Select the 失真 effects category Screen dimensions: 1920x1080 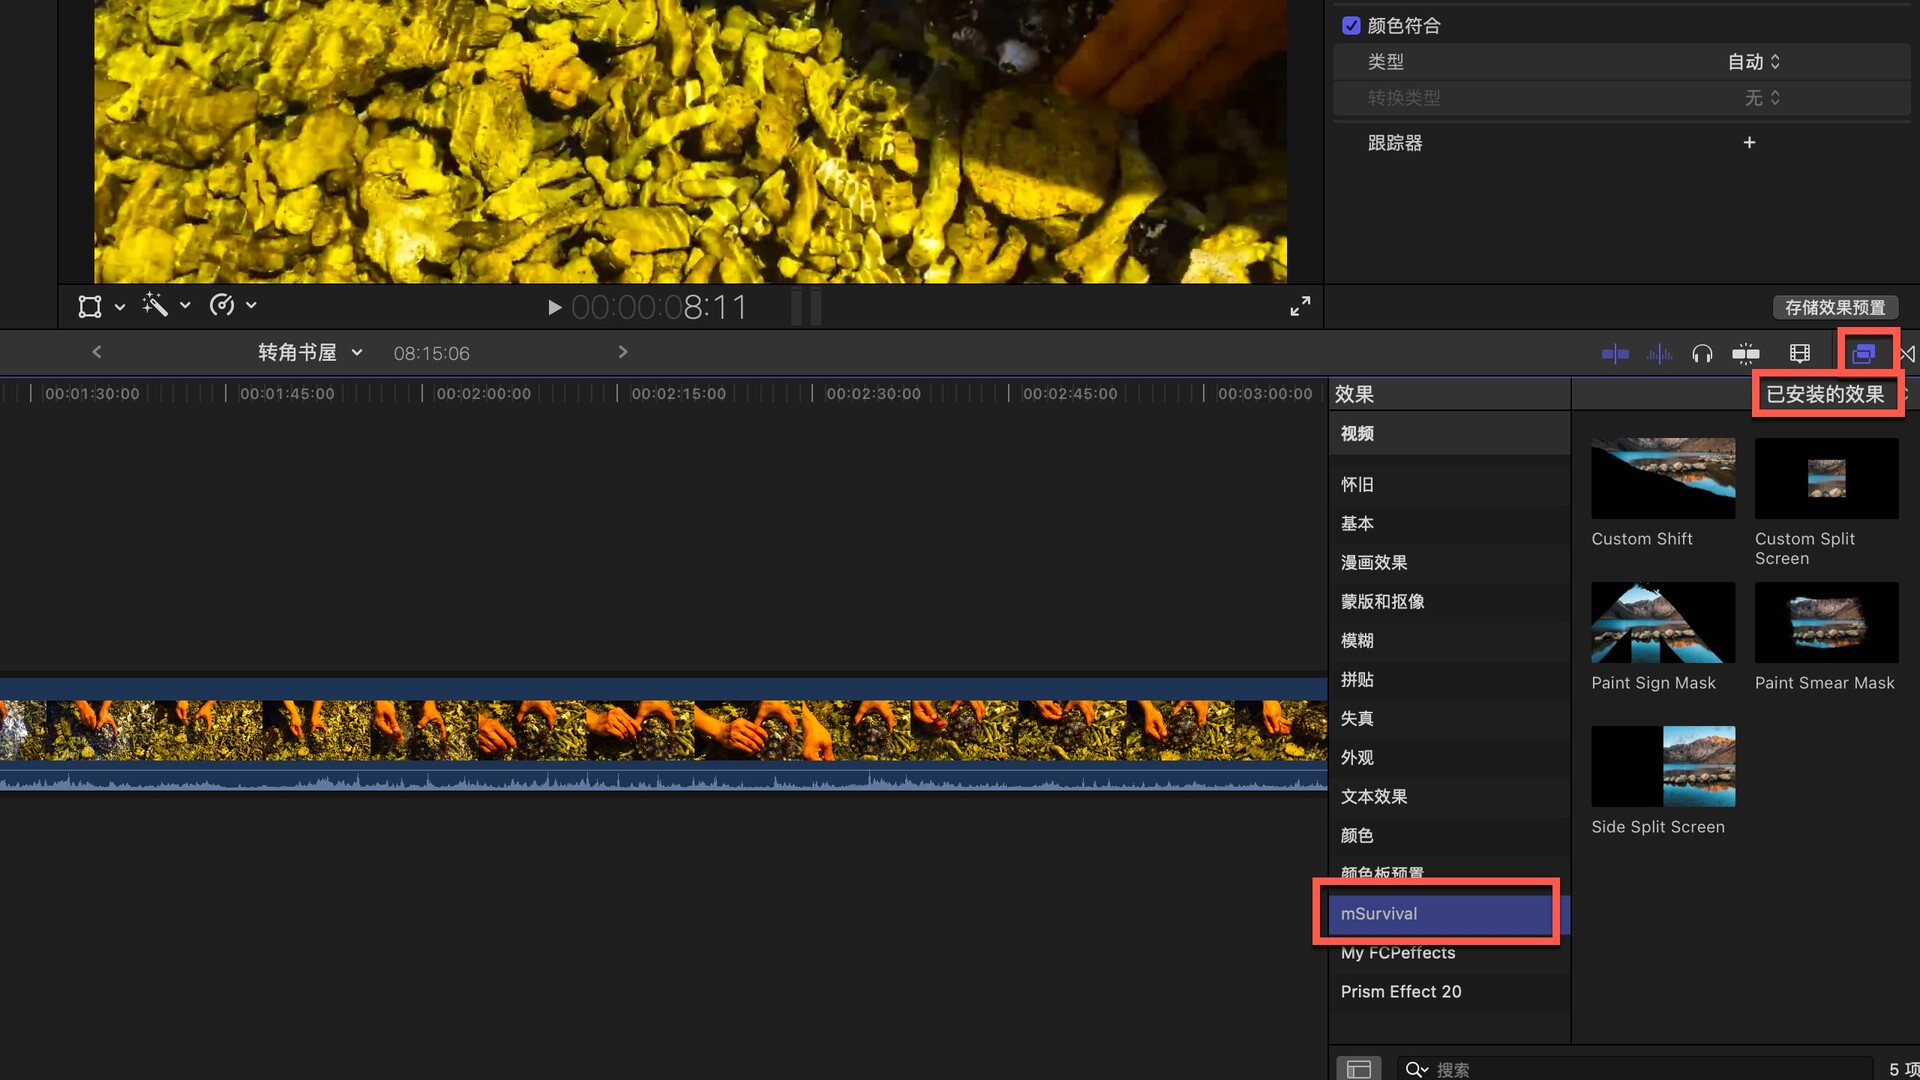click(x=1449, y=719)
